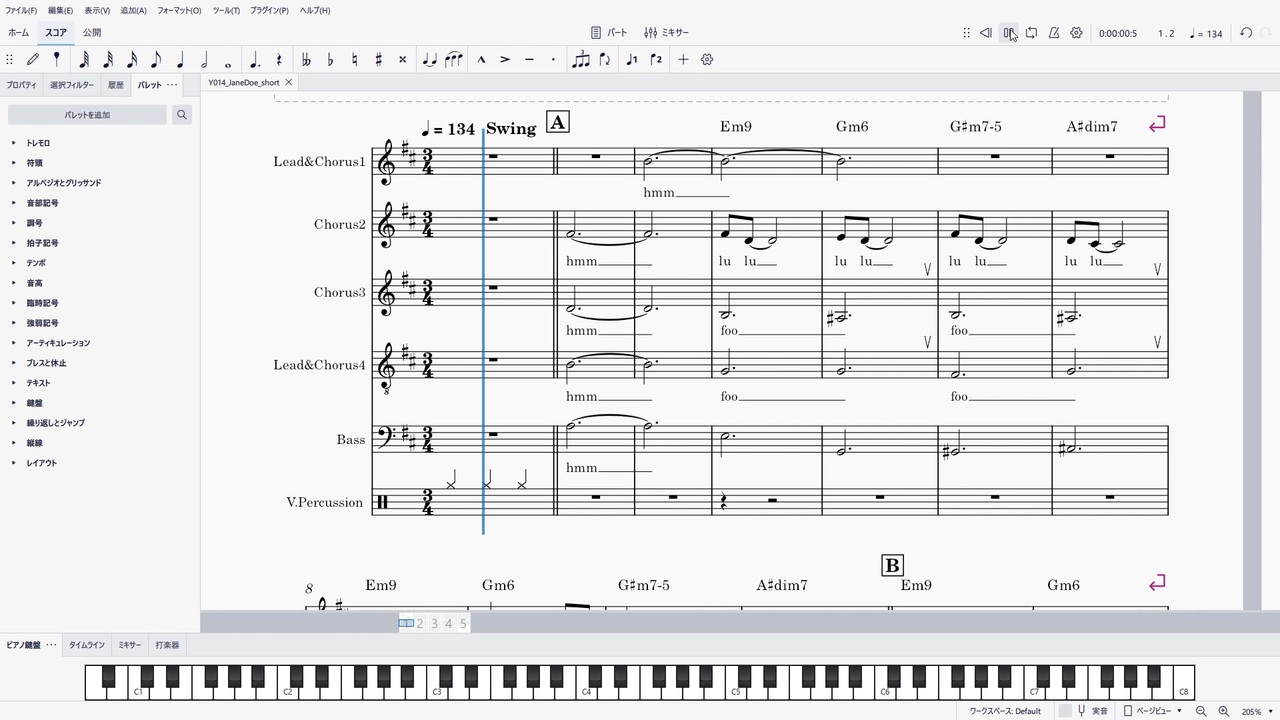Viewport: 1280px width, 720px height.
Task: Select the sharp accidental icon
Action: pos(378,60)
